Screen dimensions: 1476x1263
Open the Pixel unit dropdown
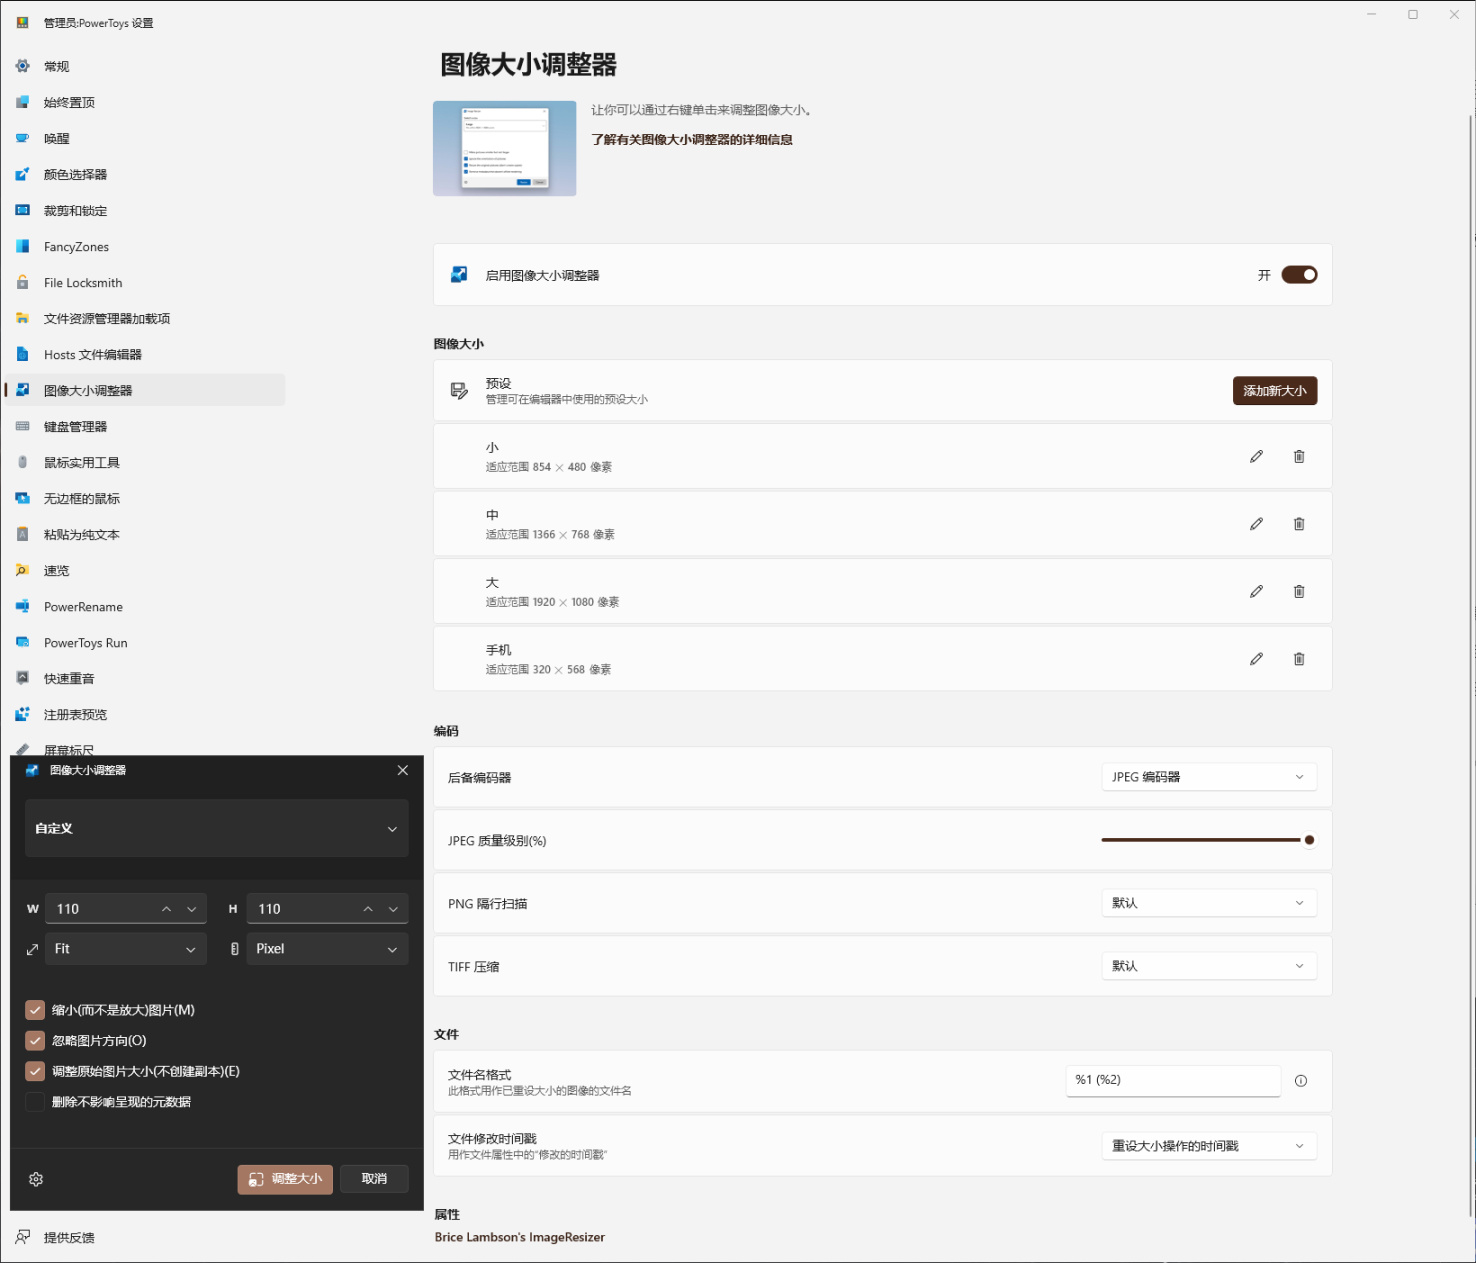(327, 949)
